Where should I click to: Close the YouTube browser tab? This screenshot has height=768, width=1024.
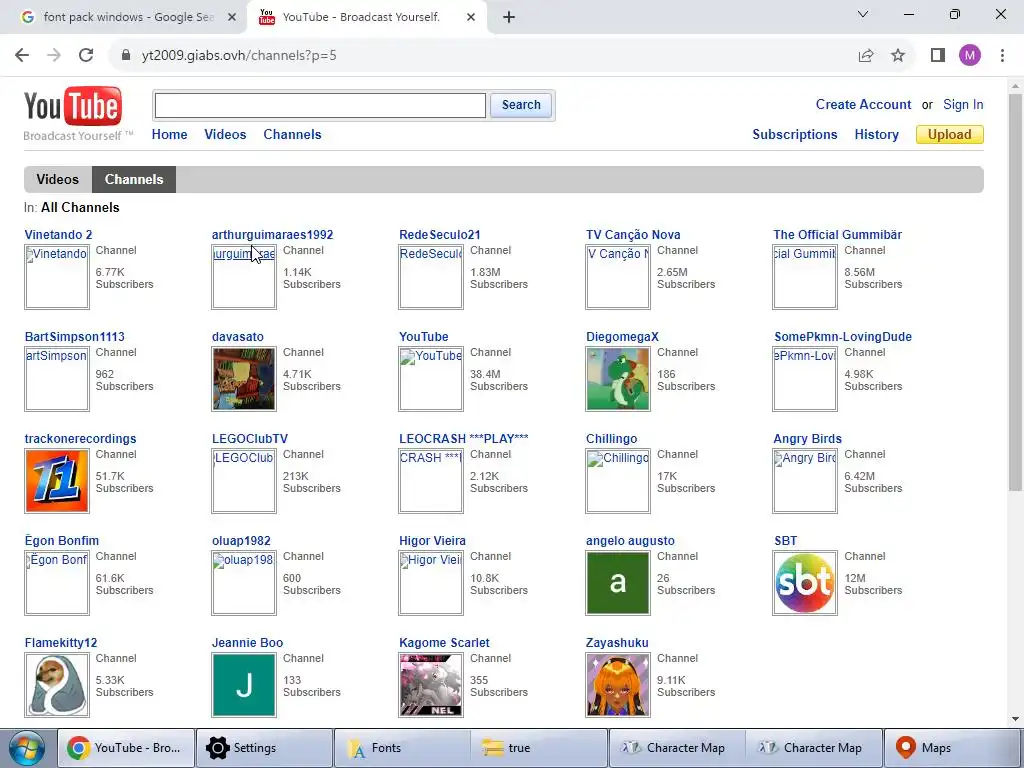(471, 18)
